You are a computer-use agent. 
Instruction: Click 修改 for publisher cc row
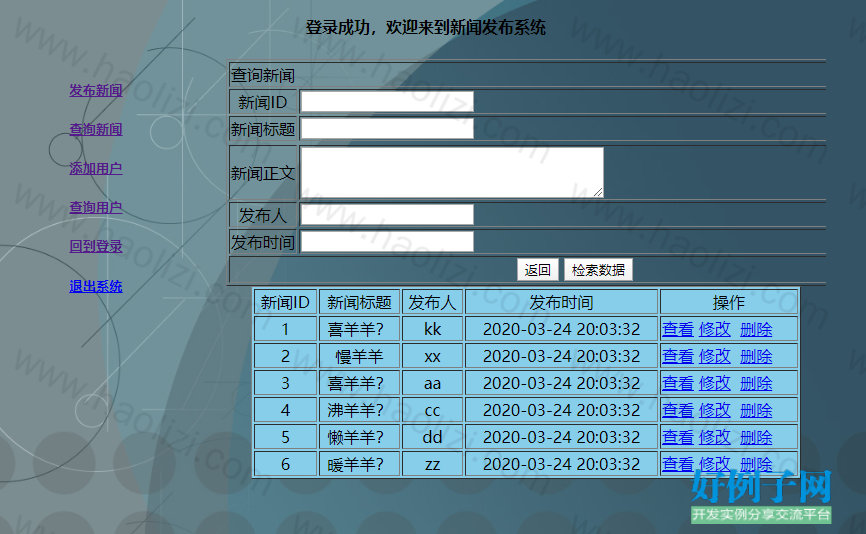[715, 410]
